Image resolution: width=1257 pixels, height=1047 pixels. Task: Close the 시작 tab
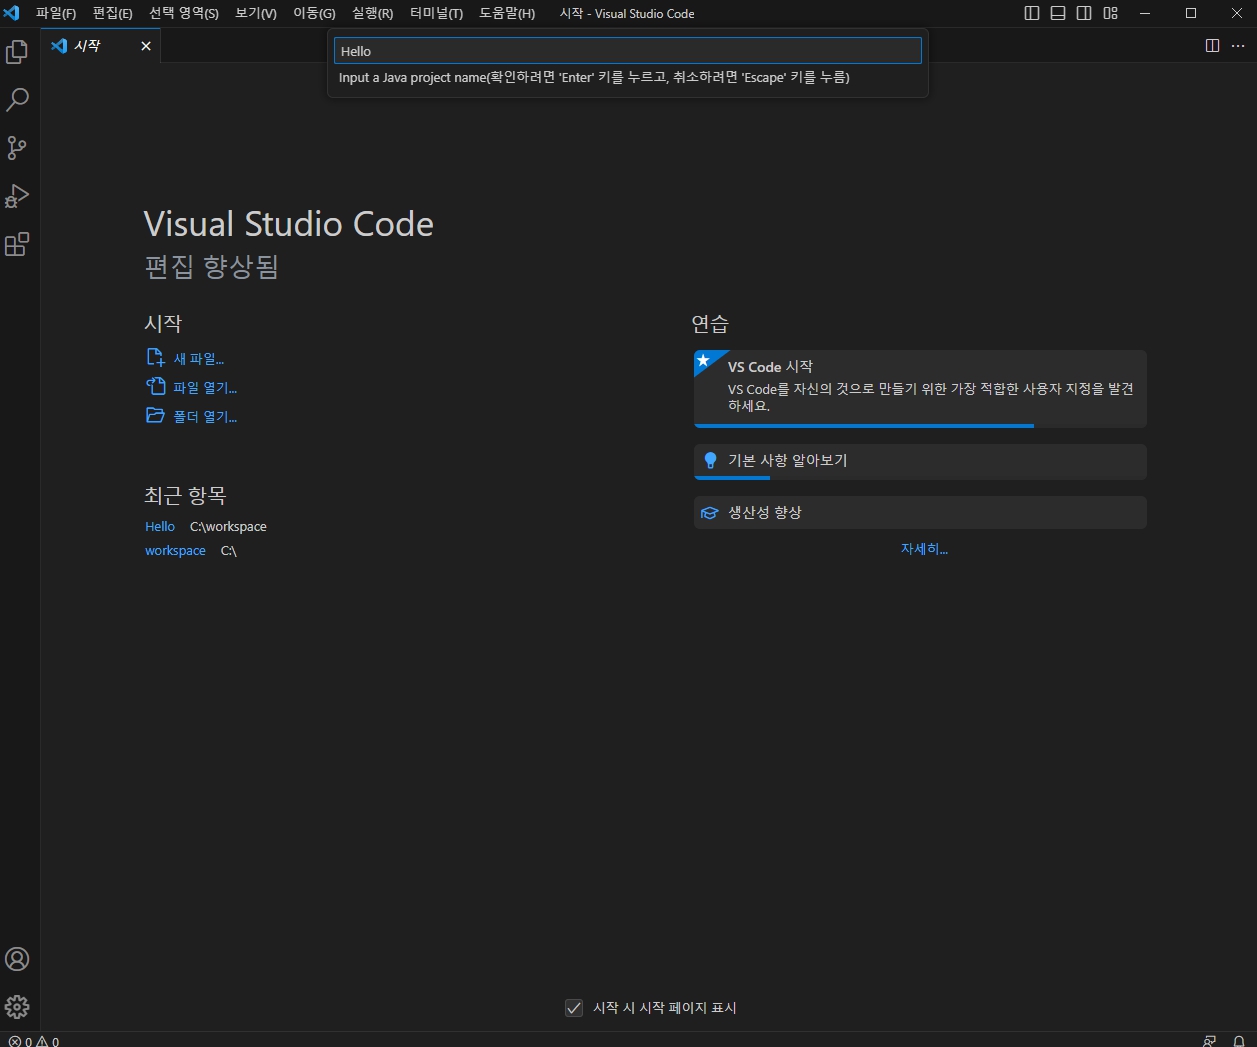tap(146, 46)
